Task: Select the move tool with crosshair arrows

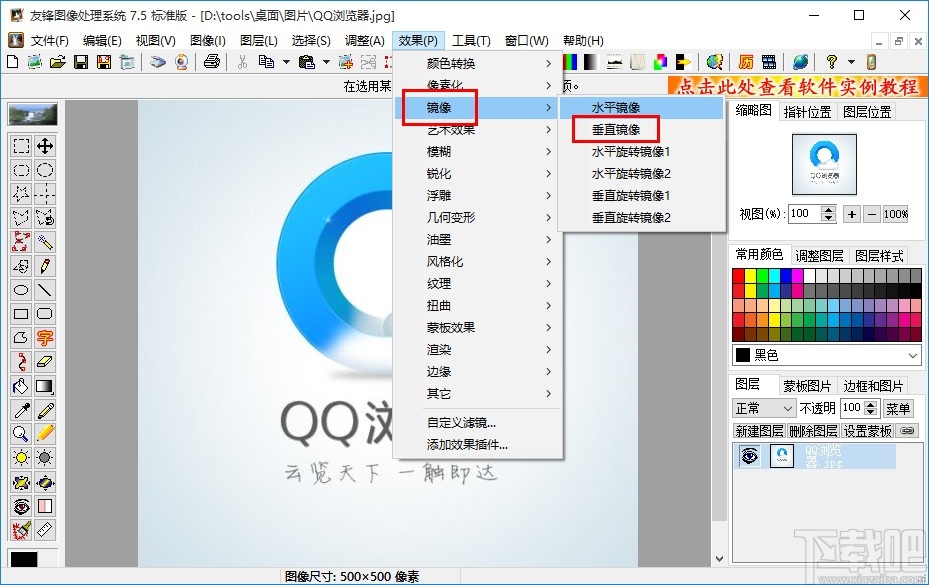Action: [x=44, y=145]
